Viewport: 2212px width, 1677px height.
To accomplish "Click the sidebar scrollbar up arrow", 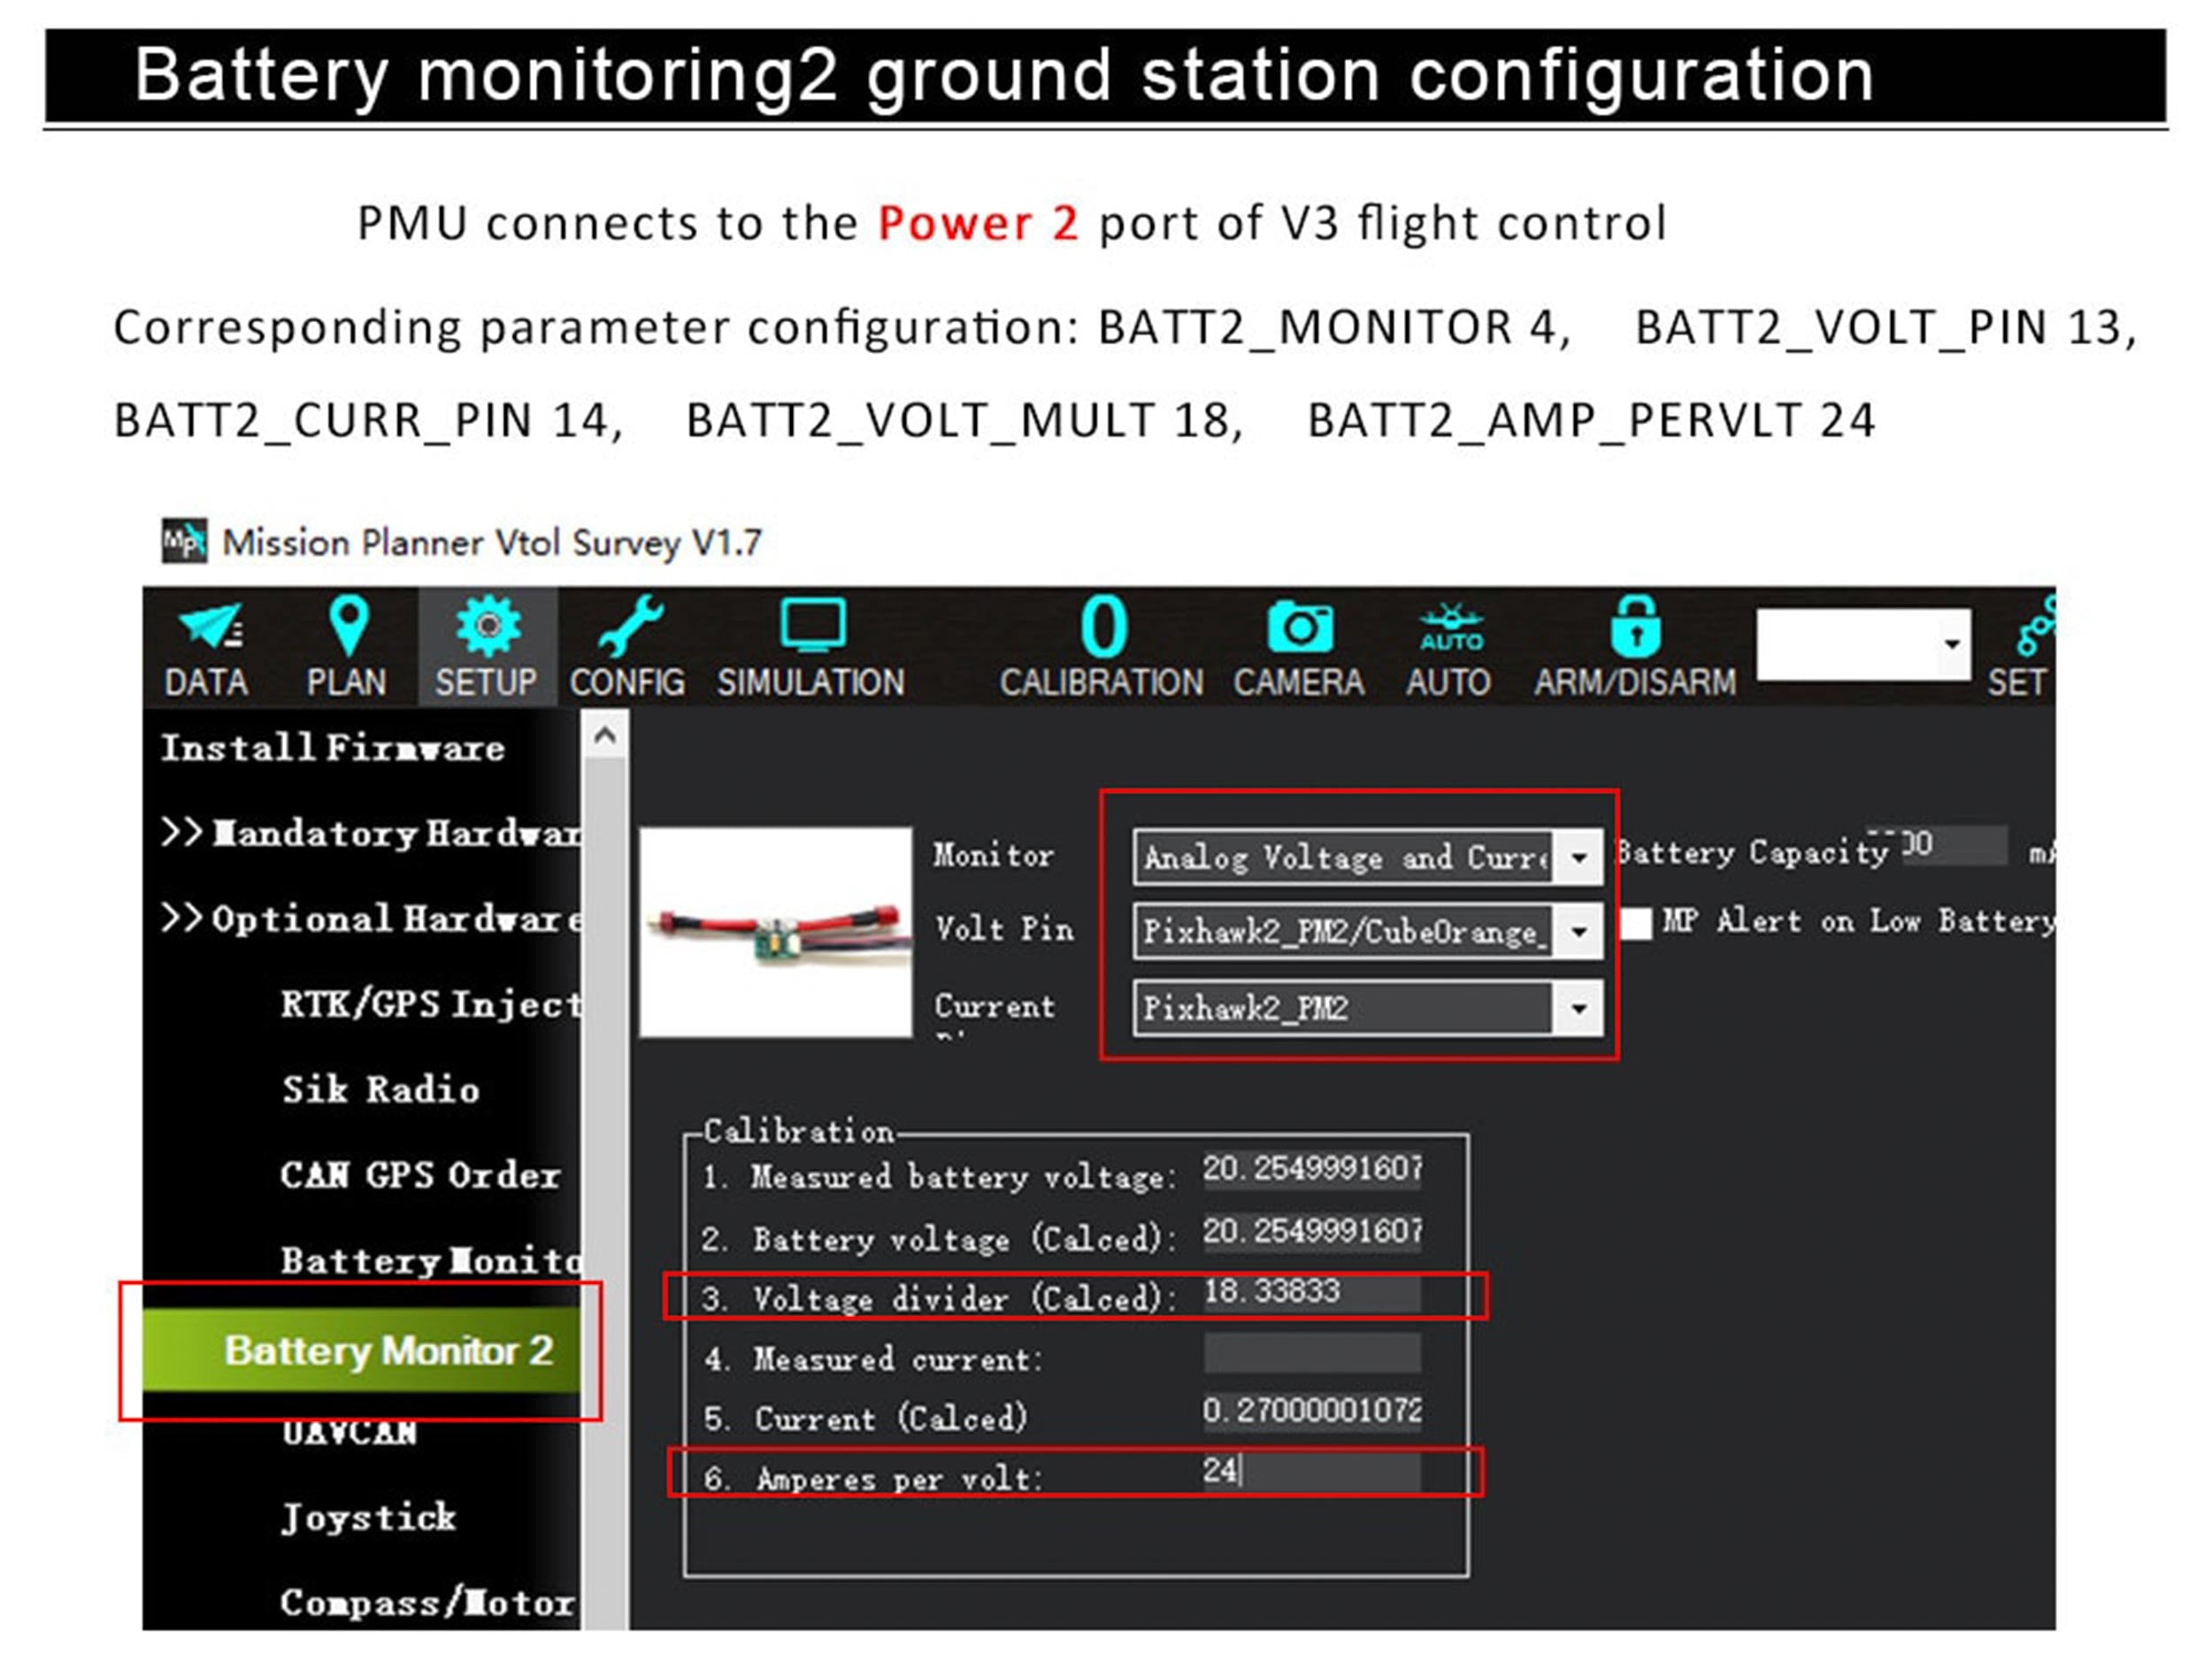I will point(604,736).
